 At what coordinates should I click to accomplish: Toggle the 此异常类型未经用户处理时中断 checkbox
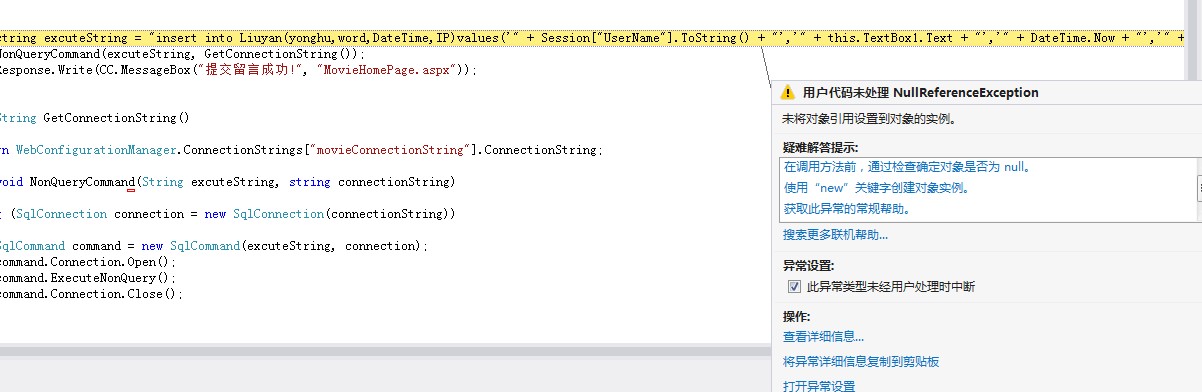795,286
